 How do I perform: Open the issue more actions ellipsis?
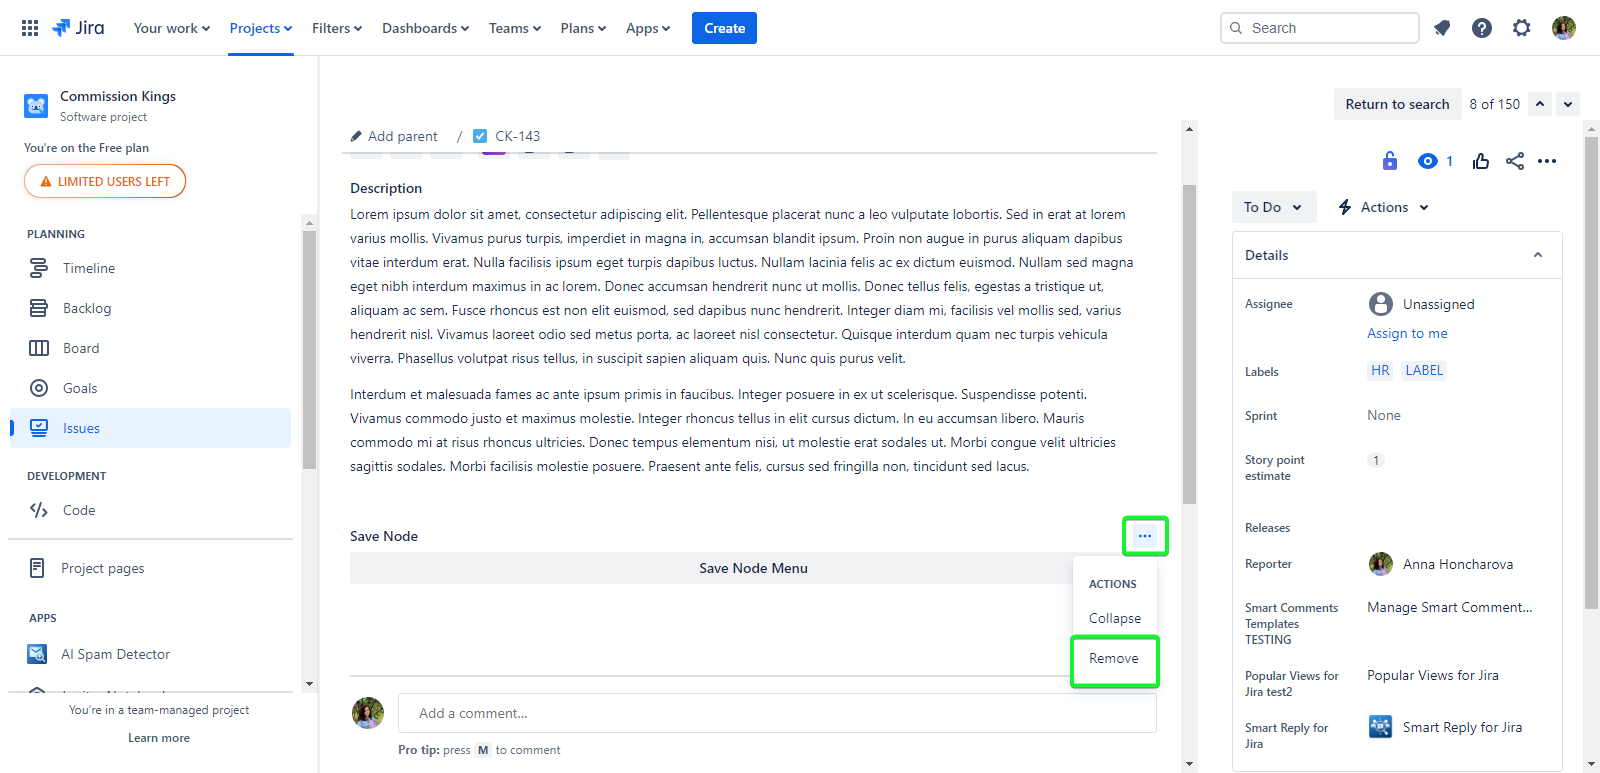click(x=1547, y=161)
